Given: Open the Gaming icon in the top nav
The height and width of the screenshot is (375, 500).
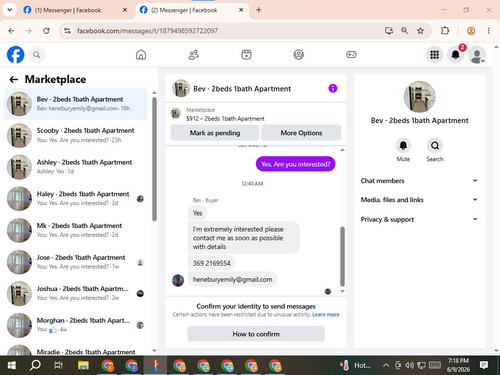Looking at the screenshot, I should coord(351,55).
